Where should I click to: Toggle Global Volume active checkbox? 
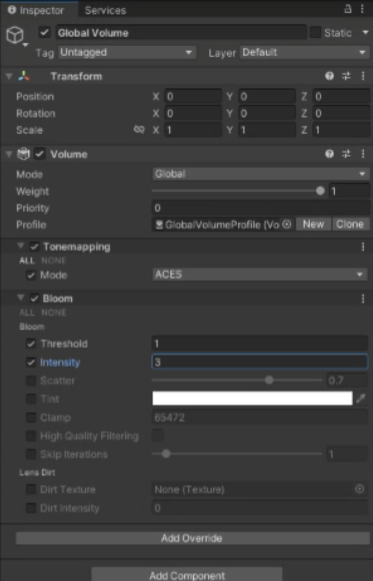point(44,33)
